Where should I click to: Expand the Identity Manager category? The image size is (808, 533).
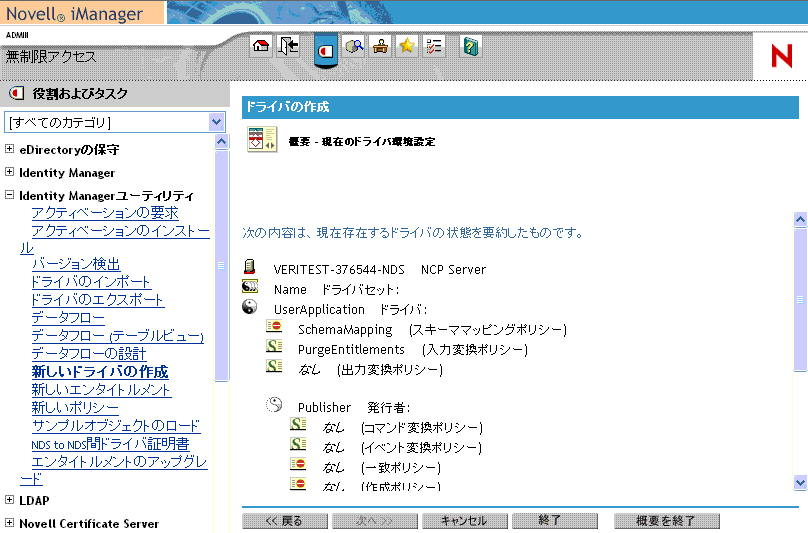(x=9, y=172)
